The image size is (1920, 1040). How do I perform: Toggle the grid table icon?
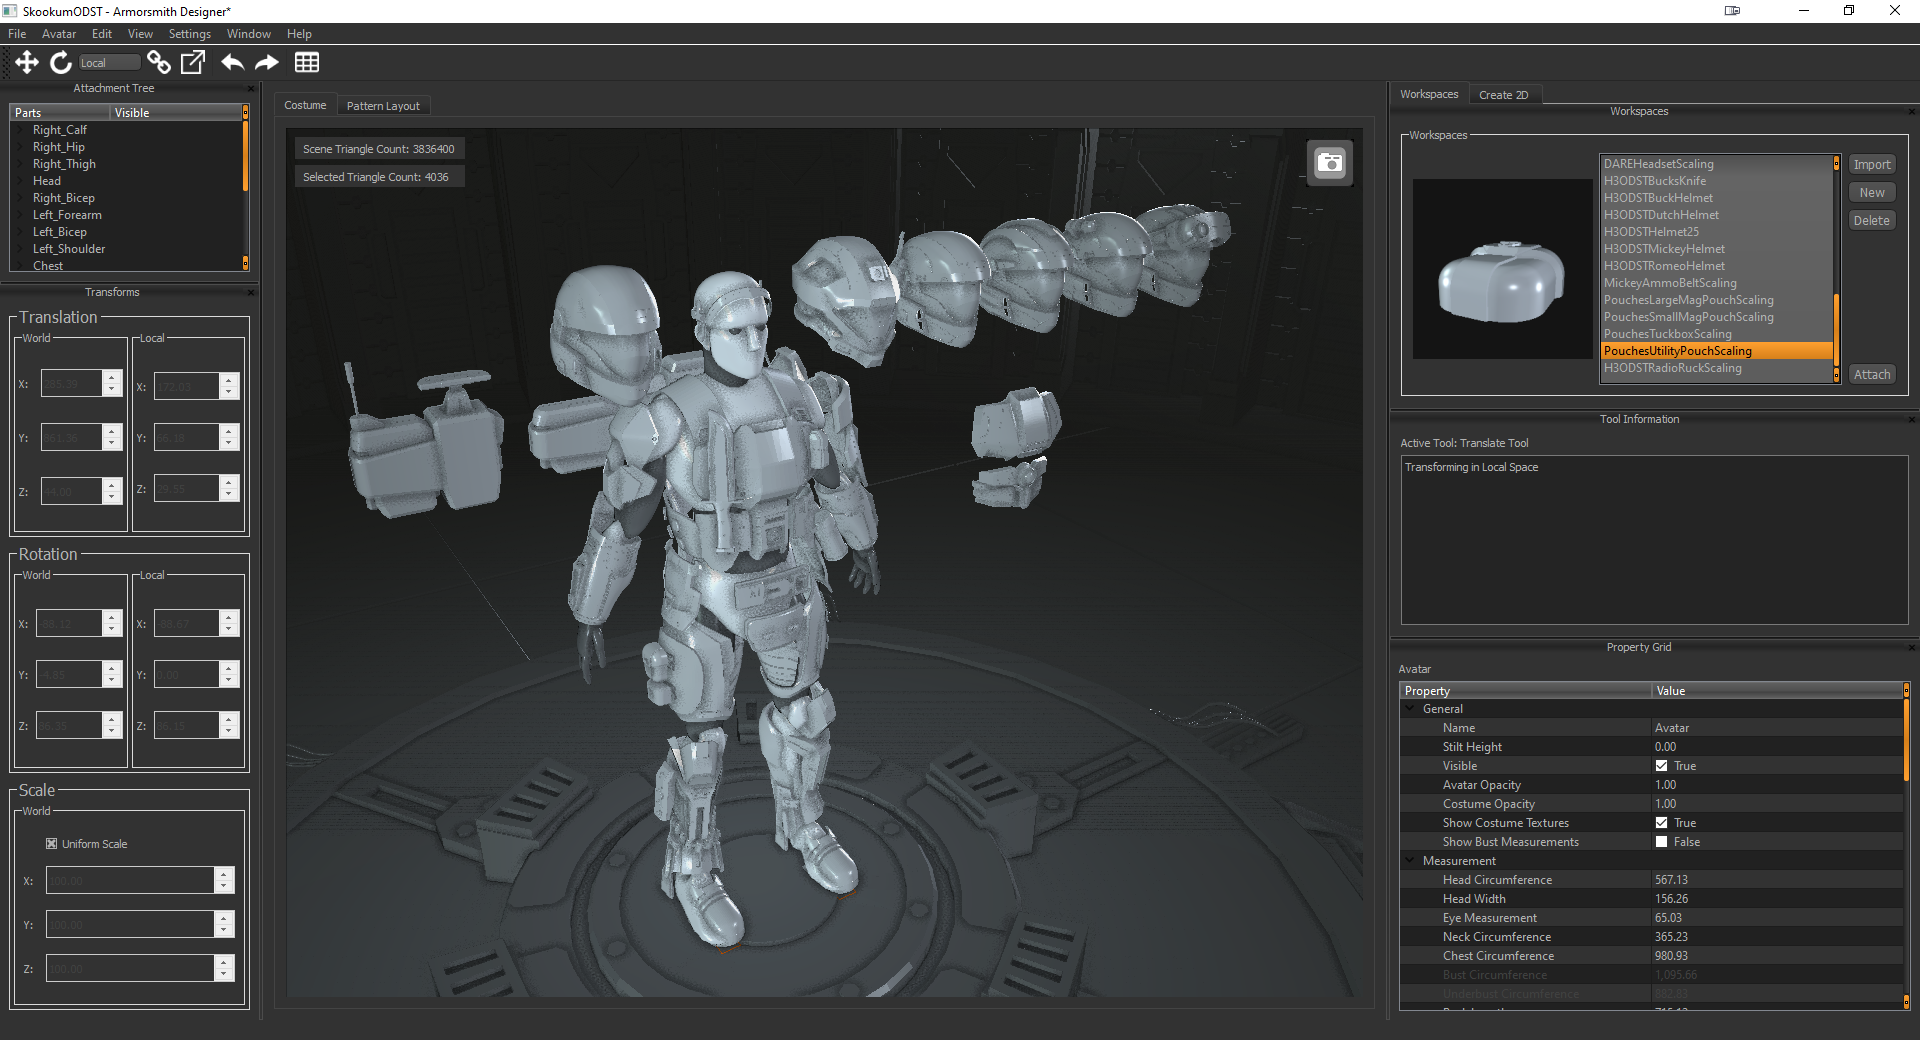307,63
